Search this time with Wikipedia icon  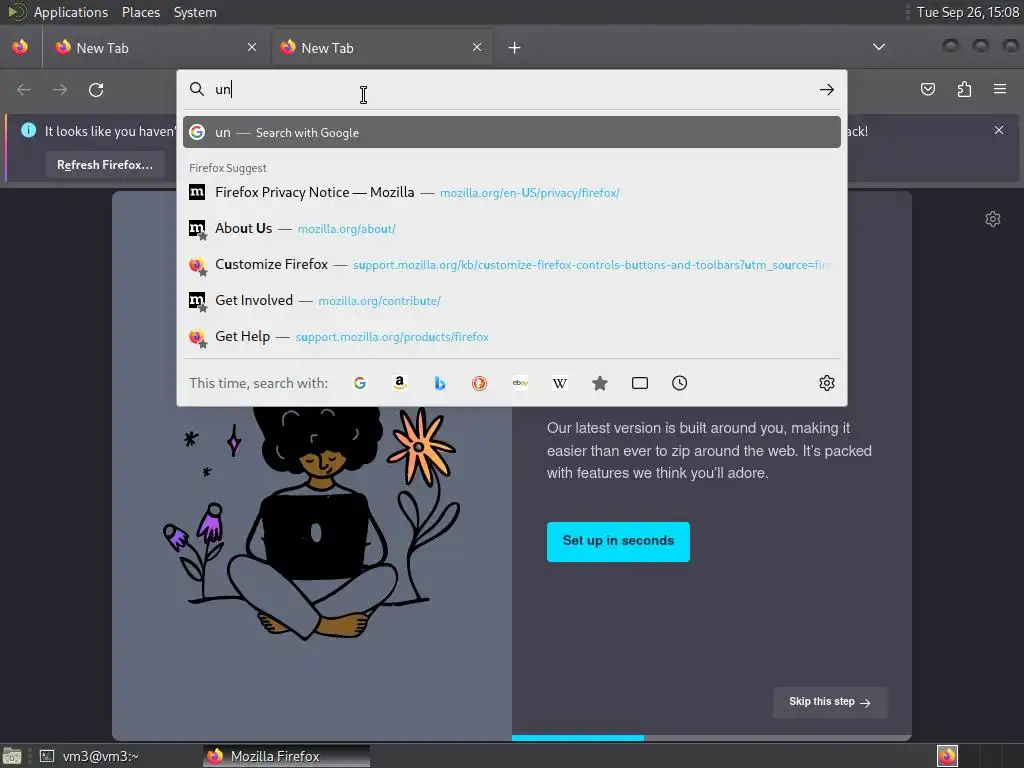click(560, 383)
